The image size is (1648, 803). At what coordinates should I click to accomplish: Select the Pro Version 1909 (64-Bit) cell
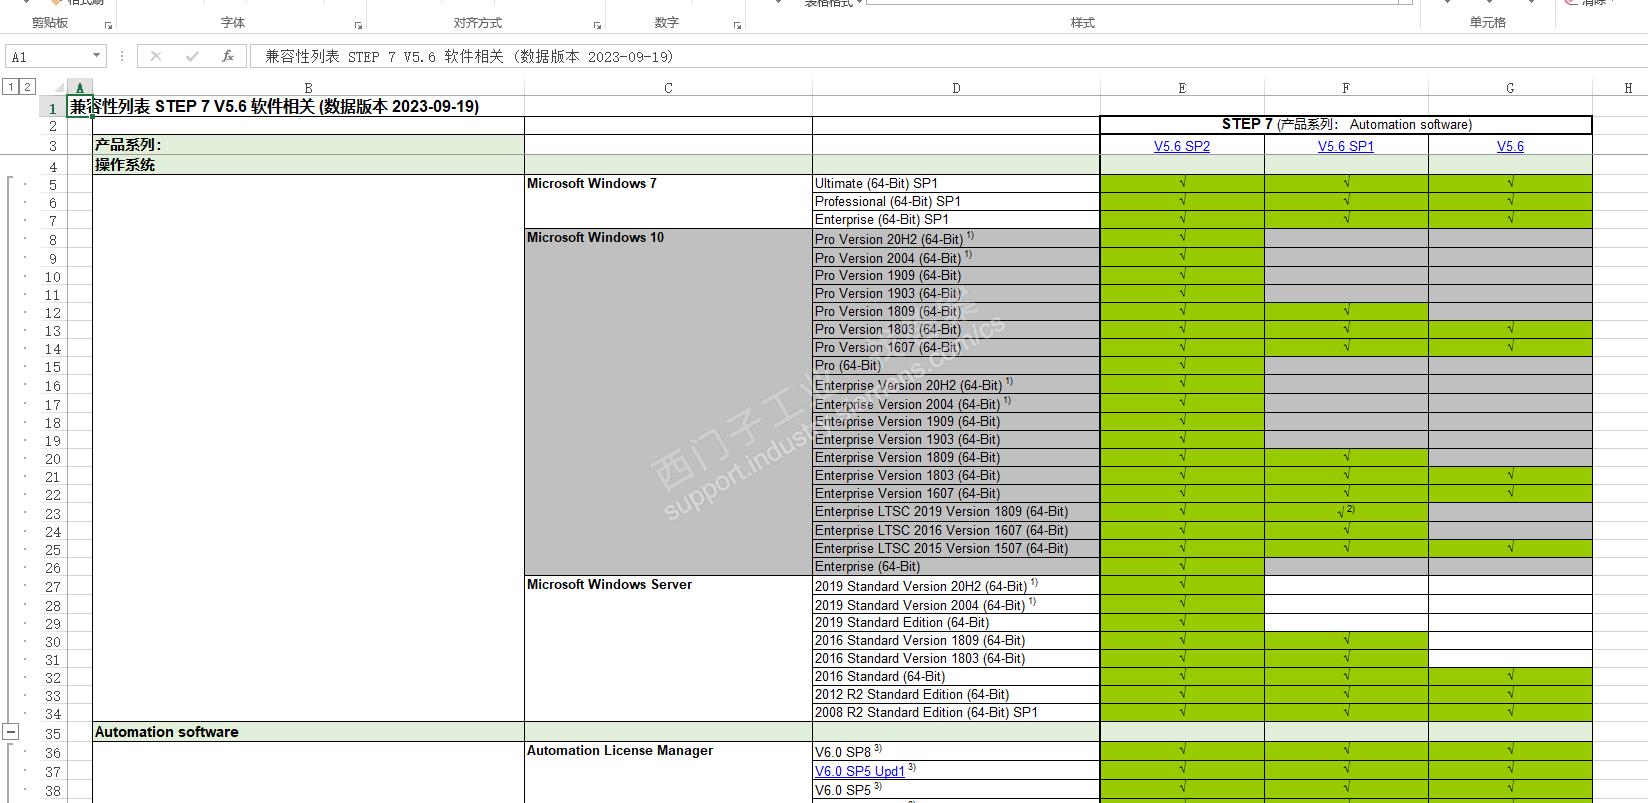(956, 275)
